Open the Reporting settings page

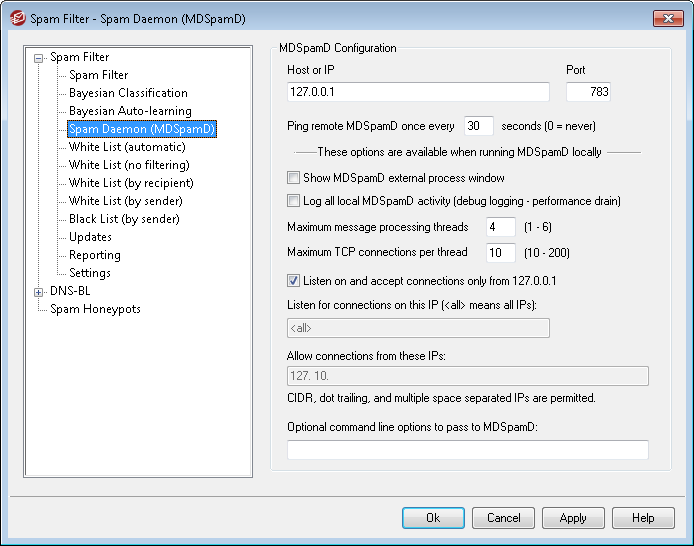tap(95, 255)
